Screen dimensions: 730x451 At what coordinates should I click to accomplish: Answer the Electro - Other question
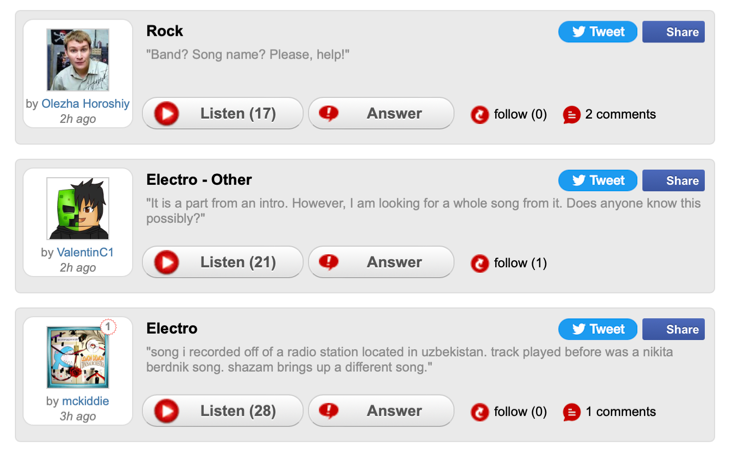point(381,263)
